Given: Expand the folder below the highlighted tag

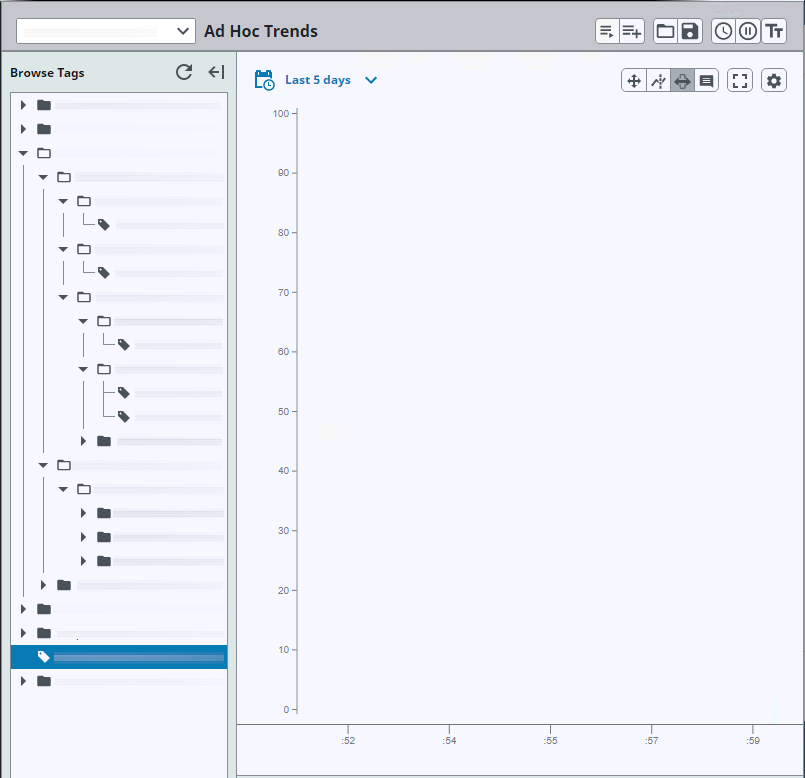Looking at the screenshot, I should (23, 681).
